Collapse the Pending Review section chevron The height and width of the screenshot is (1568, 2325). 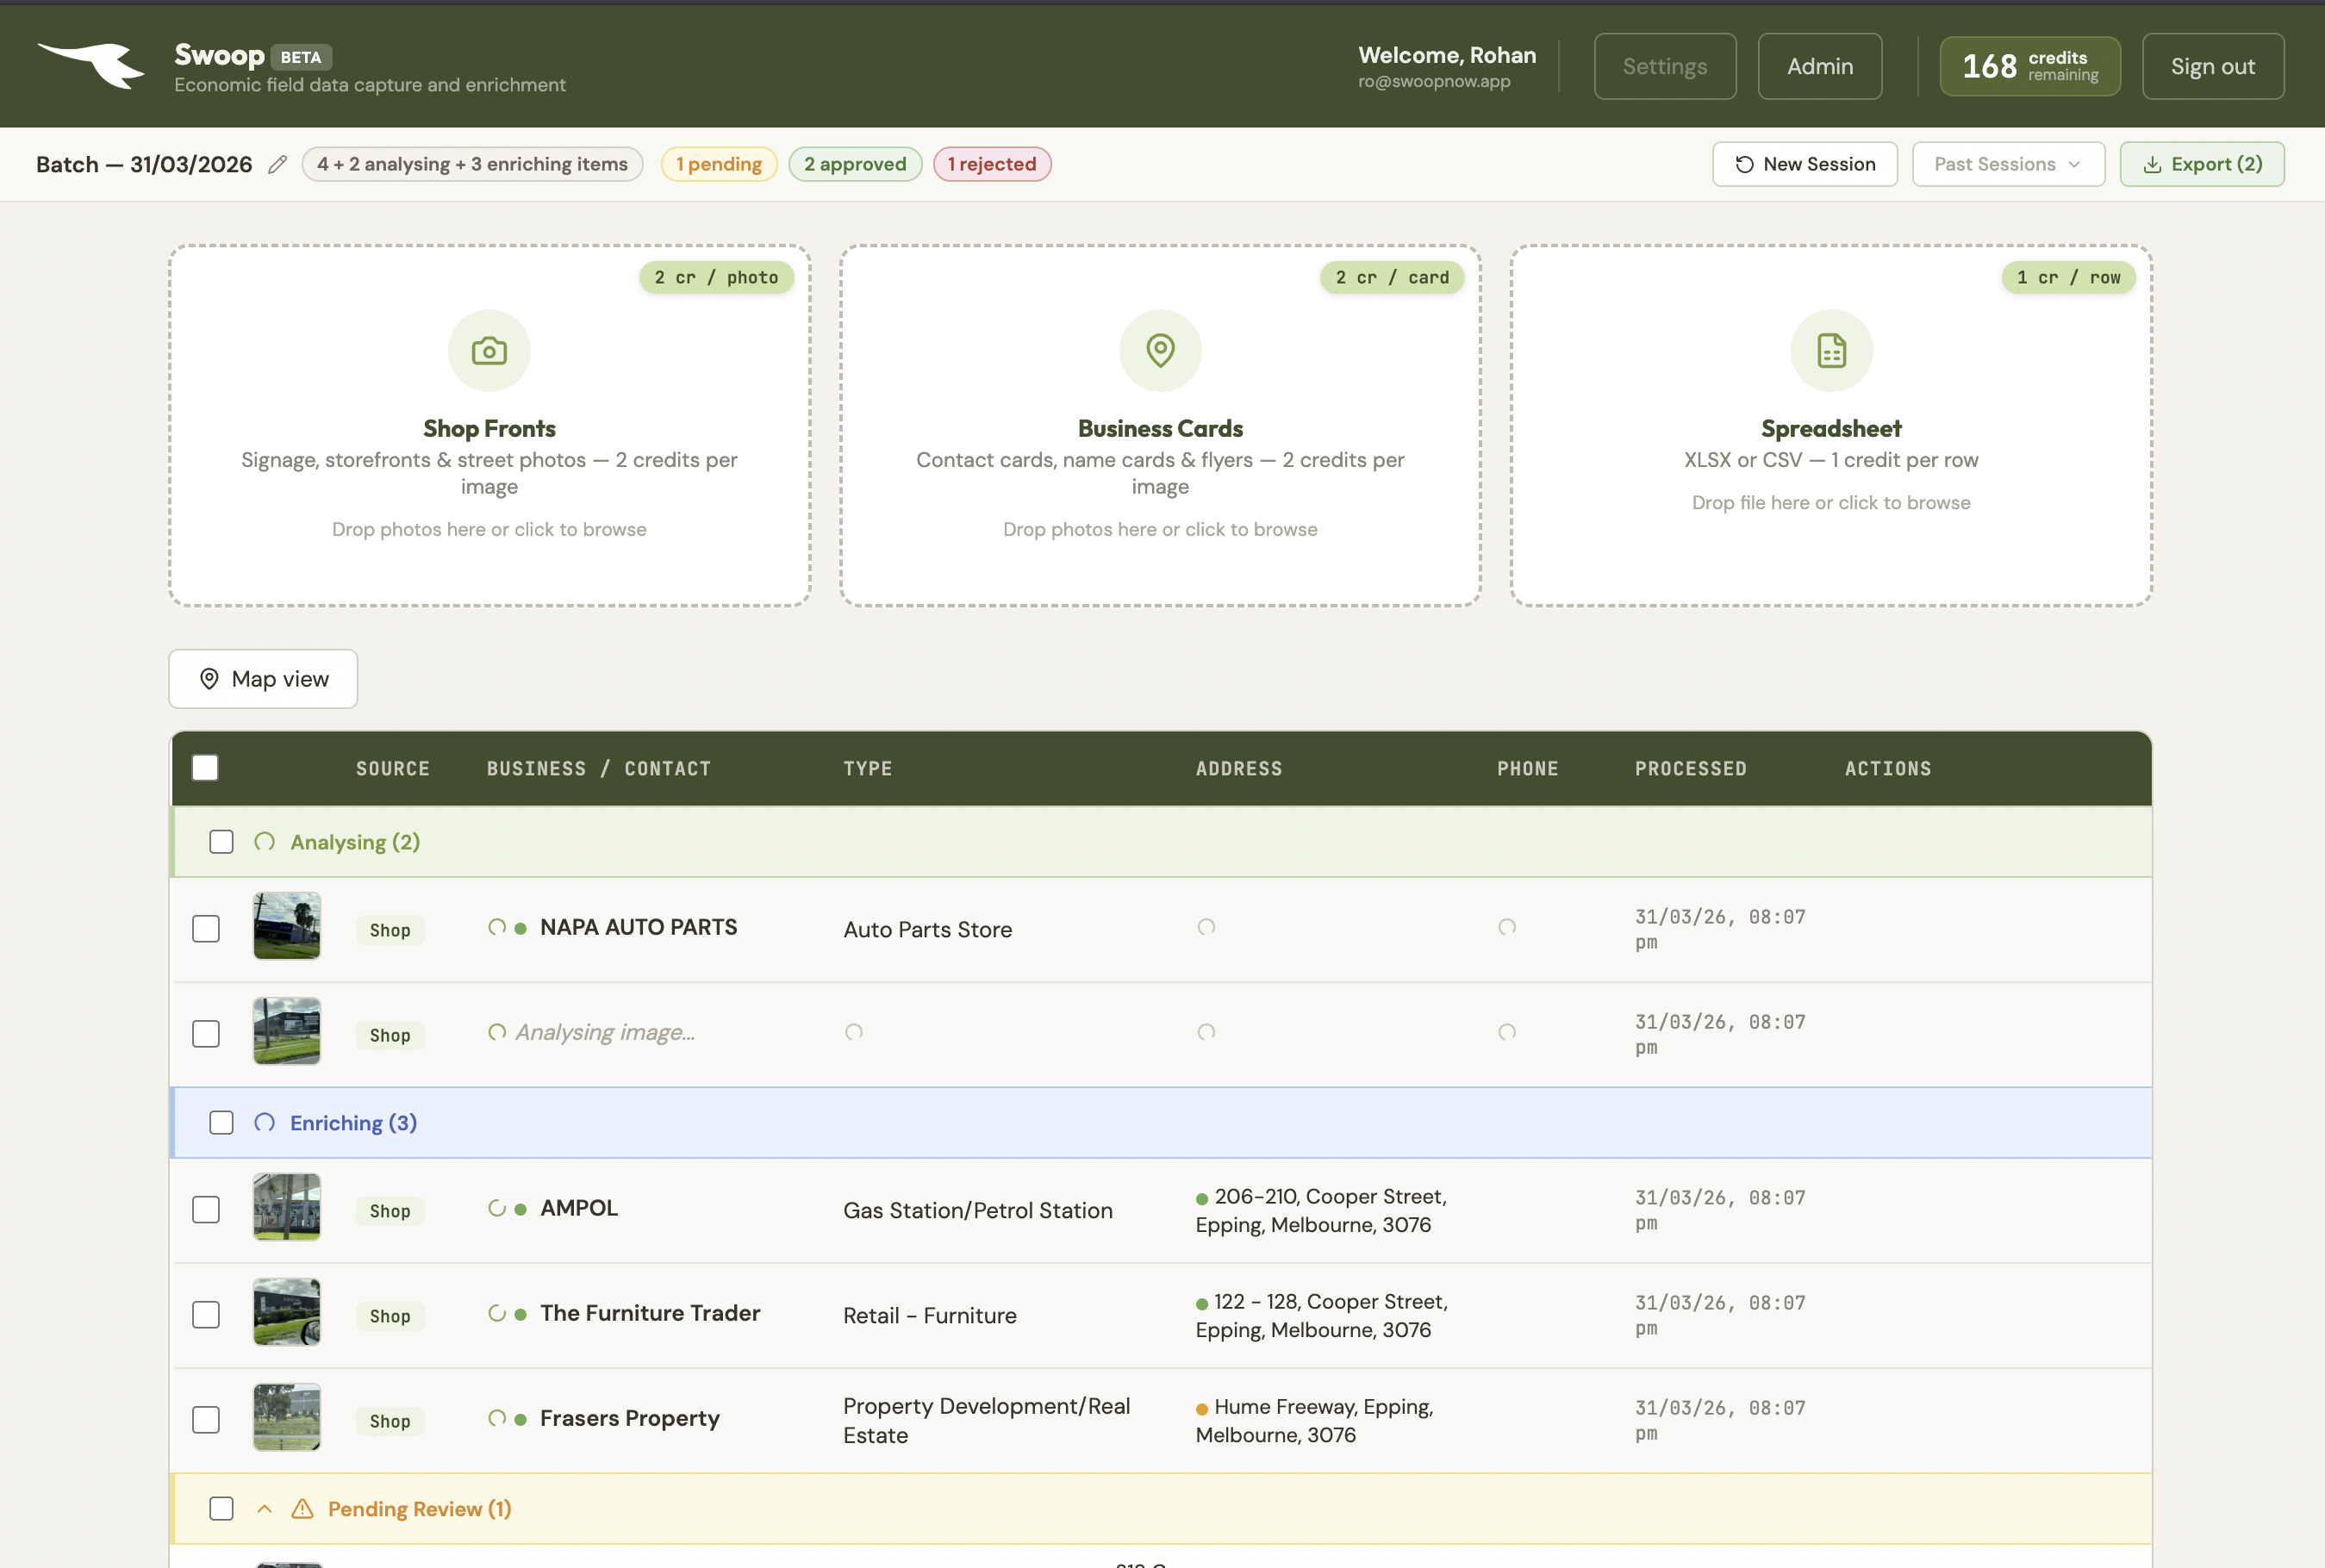pyautogui.click(x=264, y=1509)
